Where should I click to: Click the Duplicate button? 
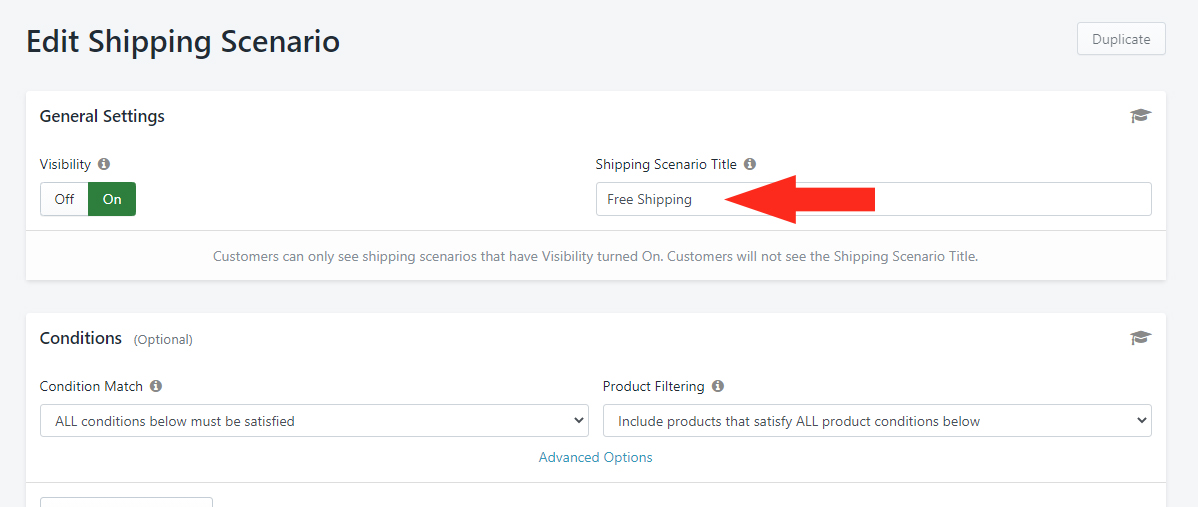[x=1121, y=39]
